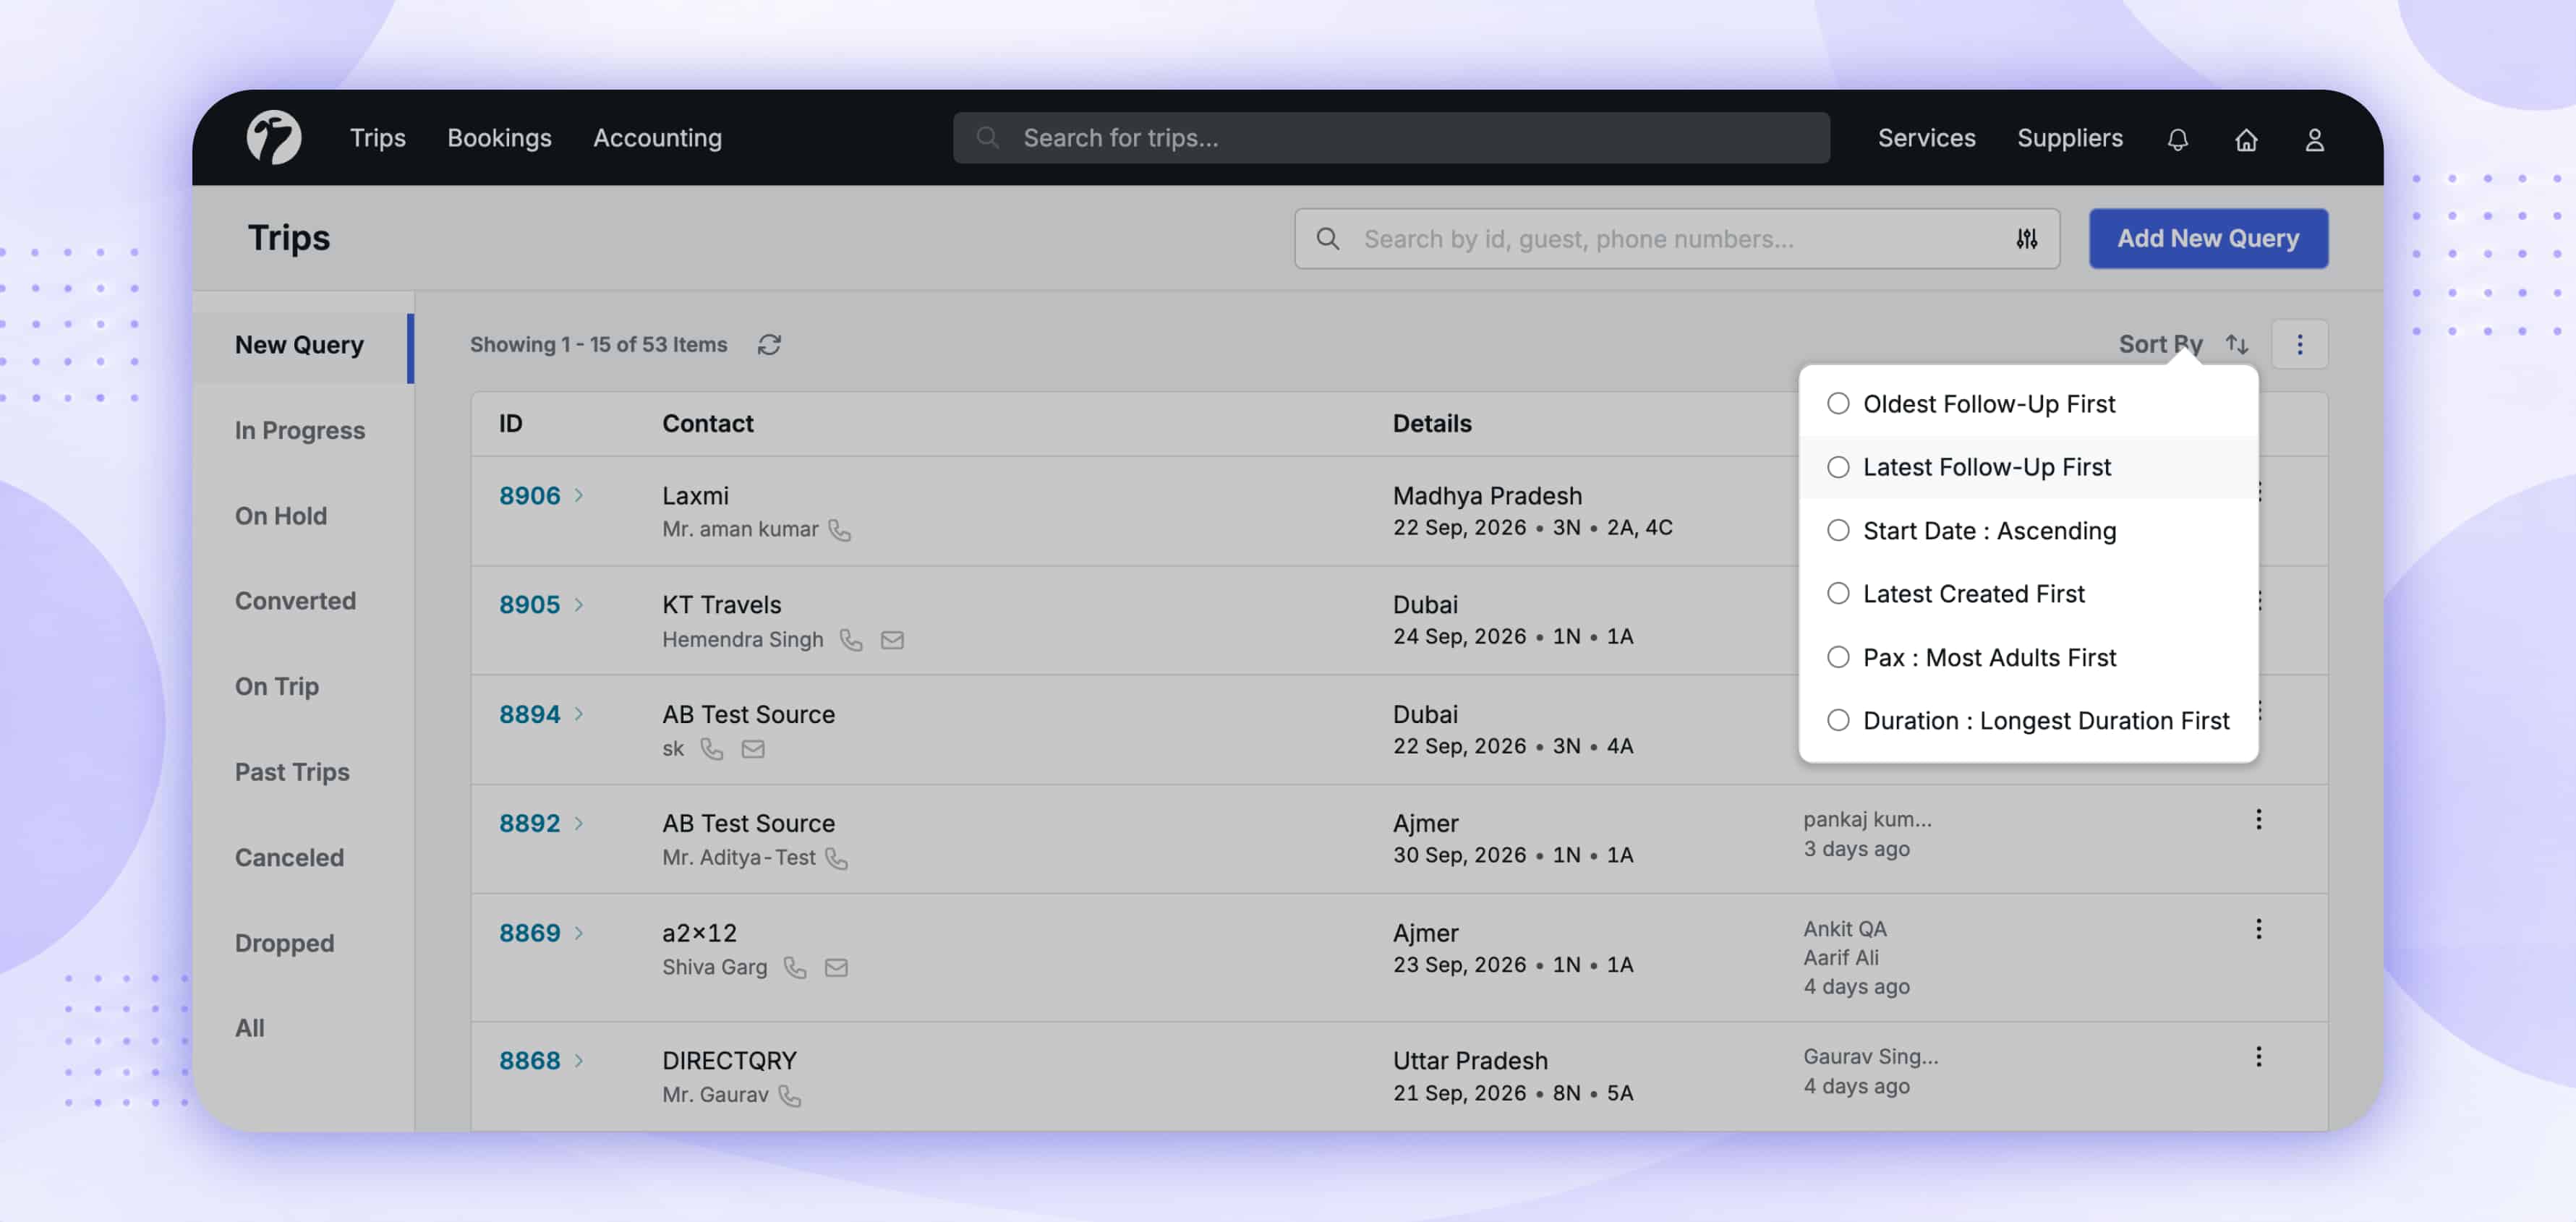This screenshot has height=1222, width=2576.
Task: Click Add New Query button
Action: point(2208,239)
